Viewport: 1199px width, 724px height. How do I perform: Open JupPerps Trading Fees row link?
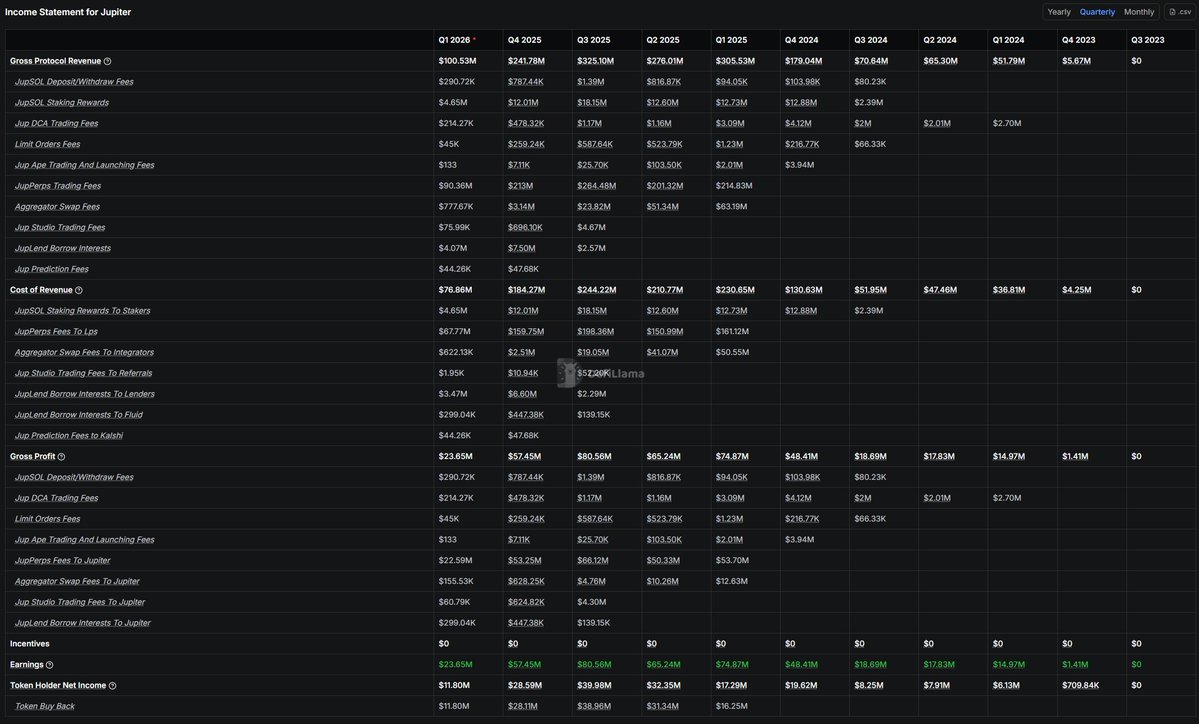tap(58, 186)
